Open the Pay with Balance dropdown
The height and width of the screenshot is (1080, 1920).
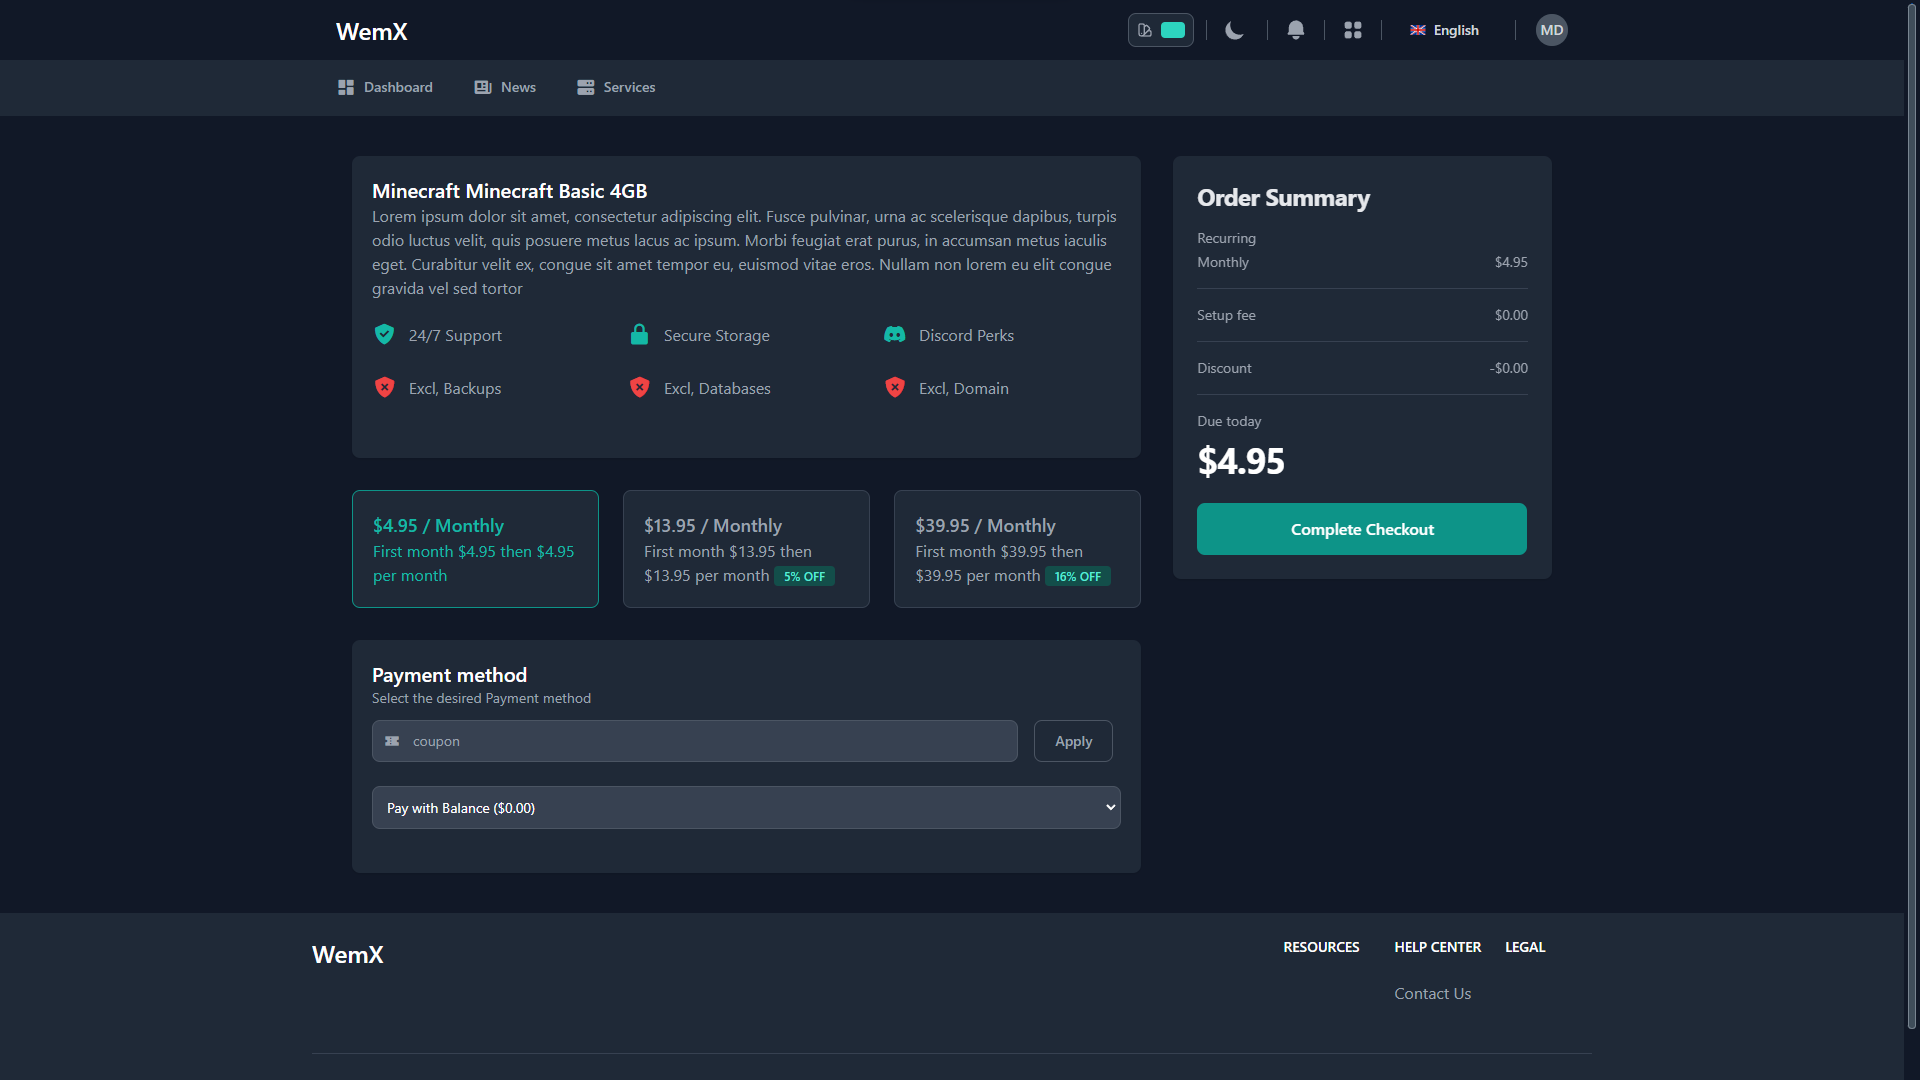pos(746,808)
